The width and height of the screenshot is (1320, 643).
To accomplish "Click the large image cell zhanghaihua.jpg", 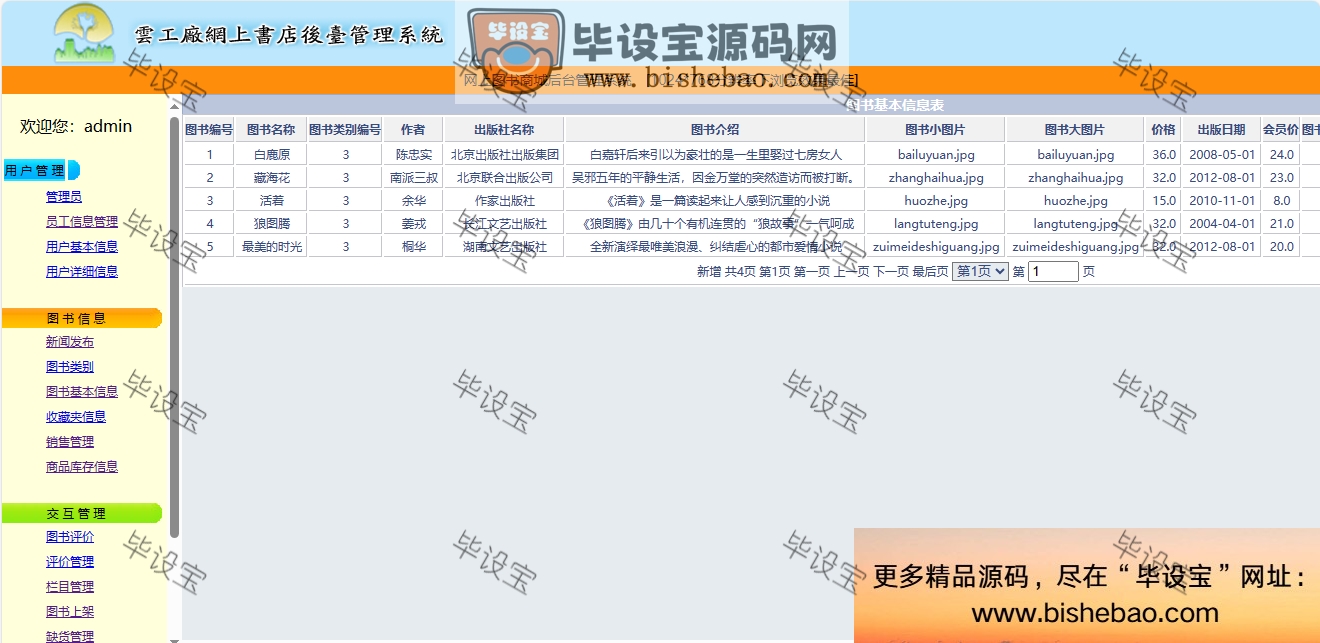I will [x=1075, y=178].
